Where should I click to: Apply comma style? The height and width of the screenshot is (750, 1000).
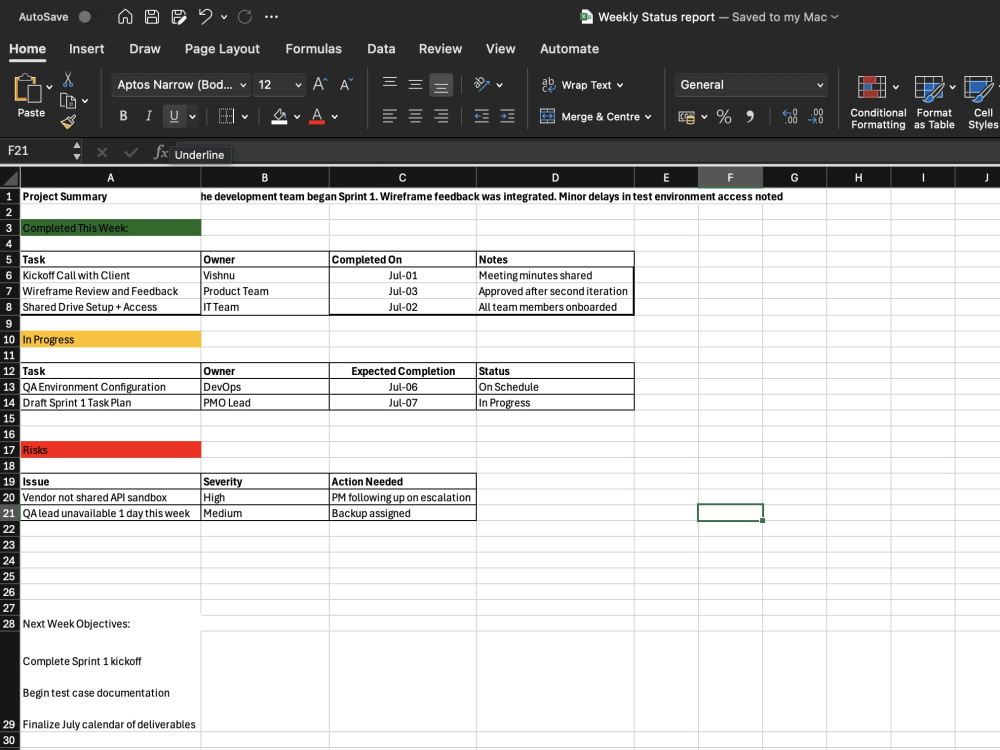[750, 117]
